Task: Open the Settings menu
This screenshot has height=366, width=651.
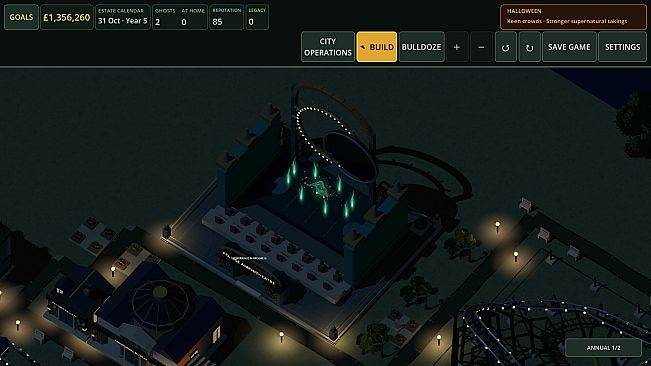Action: point(622,47)
